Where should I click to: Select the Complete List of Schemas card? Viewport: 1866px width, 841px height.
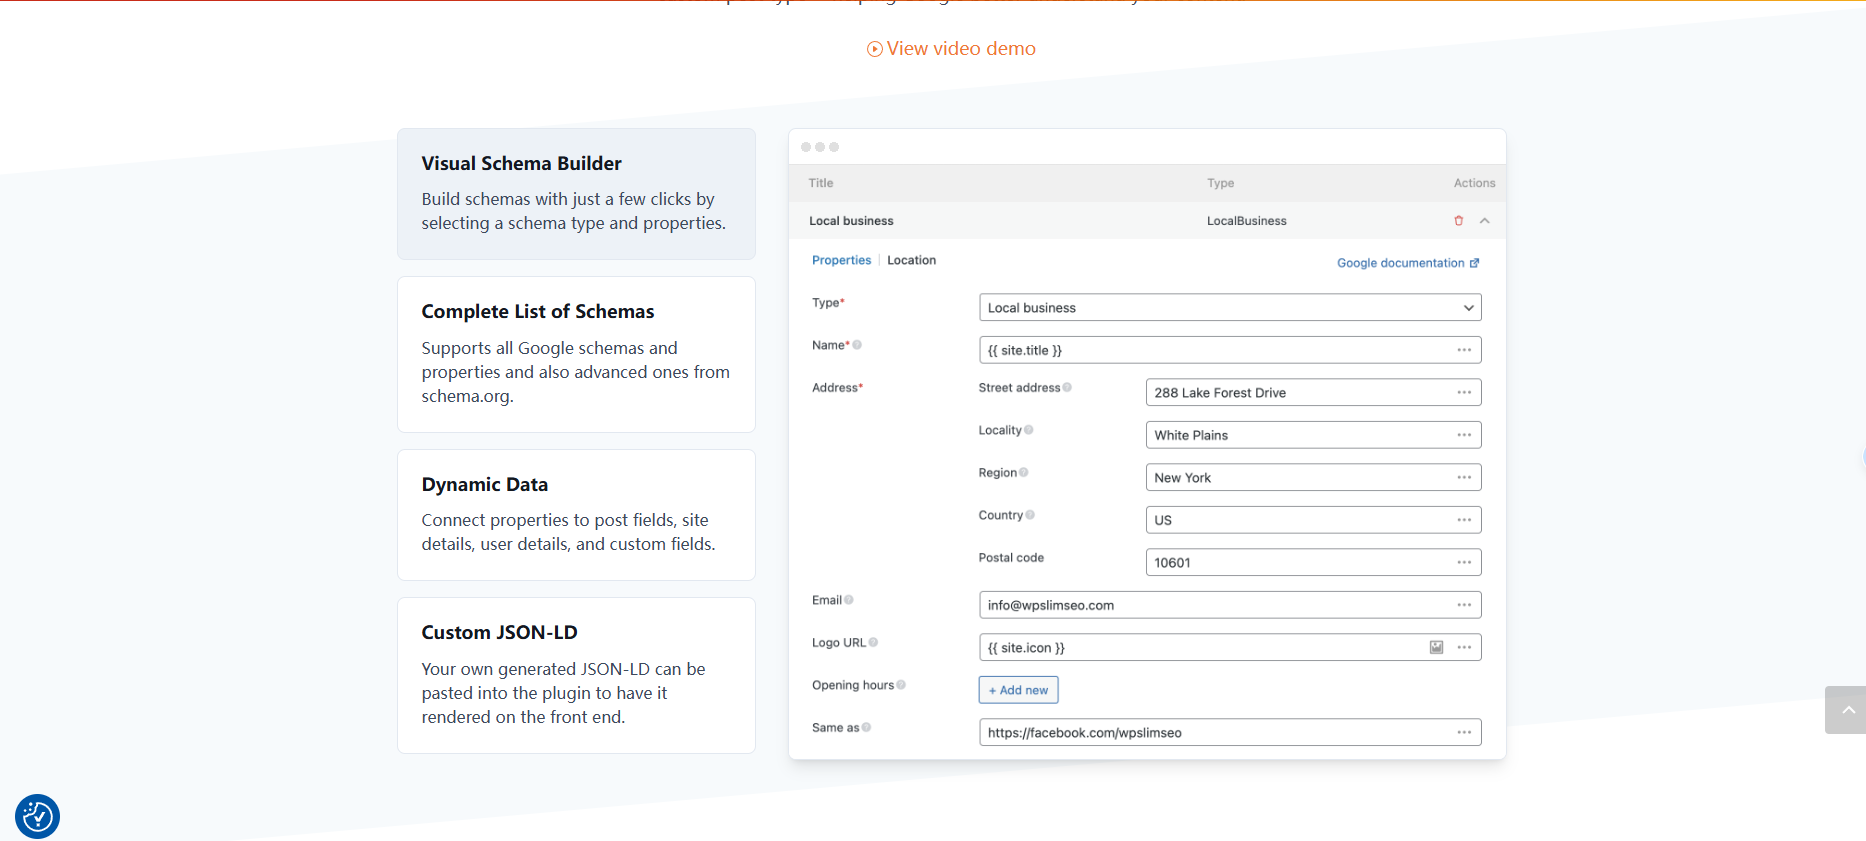tap(576, 354)
